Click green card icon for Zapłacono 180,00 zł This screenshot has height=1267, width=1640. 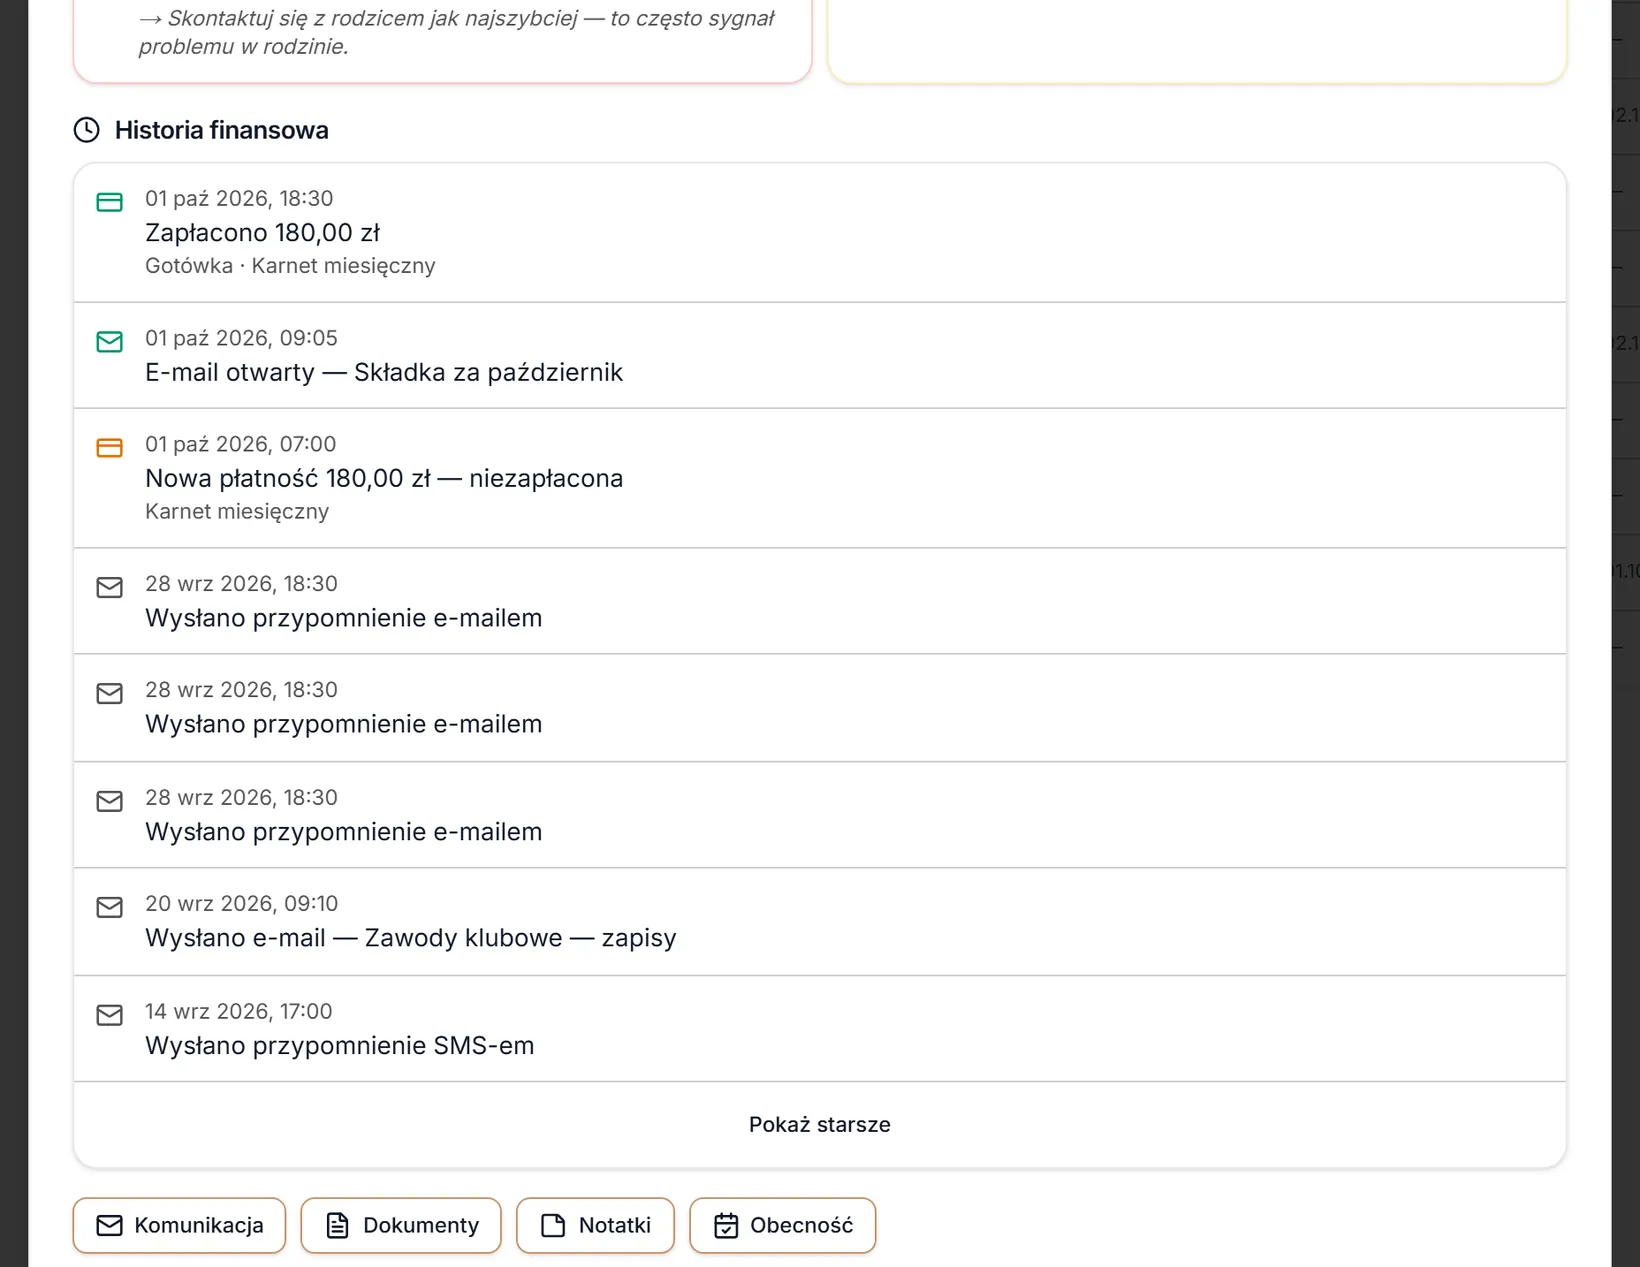109,202
